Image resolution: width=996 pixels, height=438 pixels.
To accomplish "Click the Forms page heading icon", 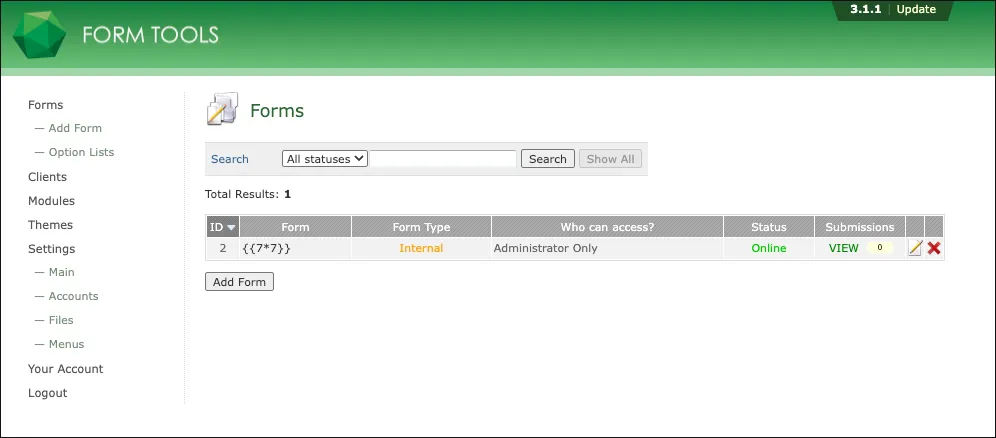I will click(x=221, y=109).
